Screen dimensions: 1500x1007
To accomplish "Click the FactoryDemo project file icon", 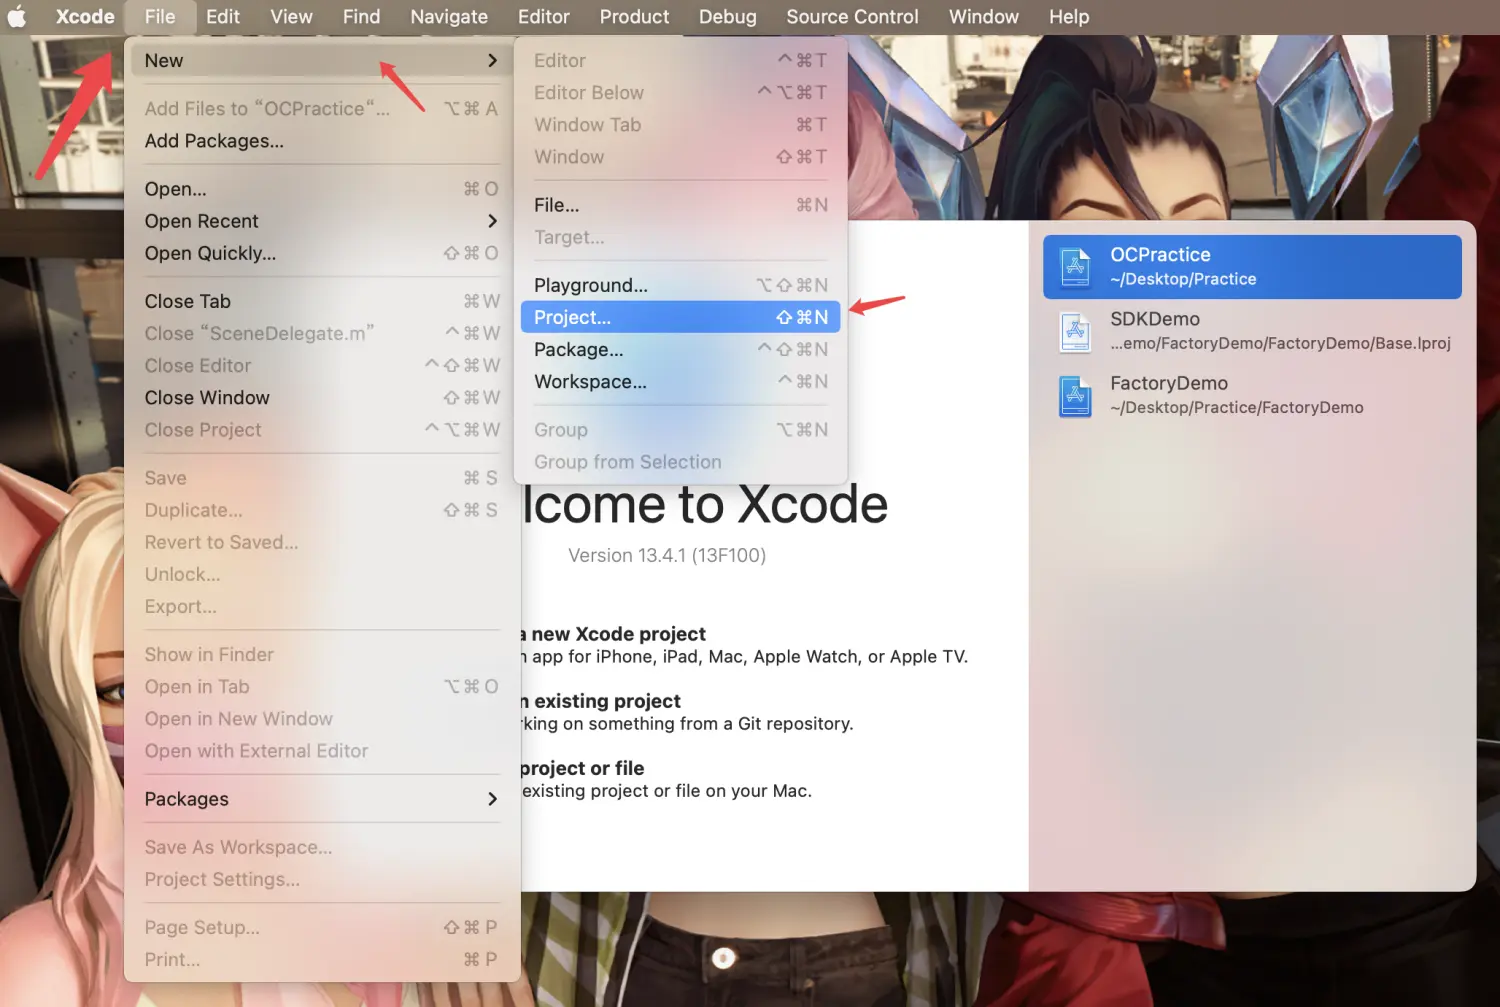I will pyautogui.click(x=1075, y=396).
